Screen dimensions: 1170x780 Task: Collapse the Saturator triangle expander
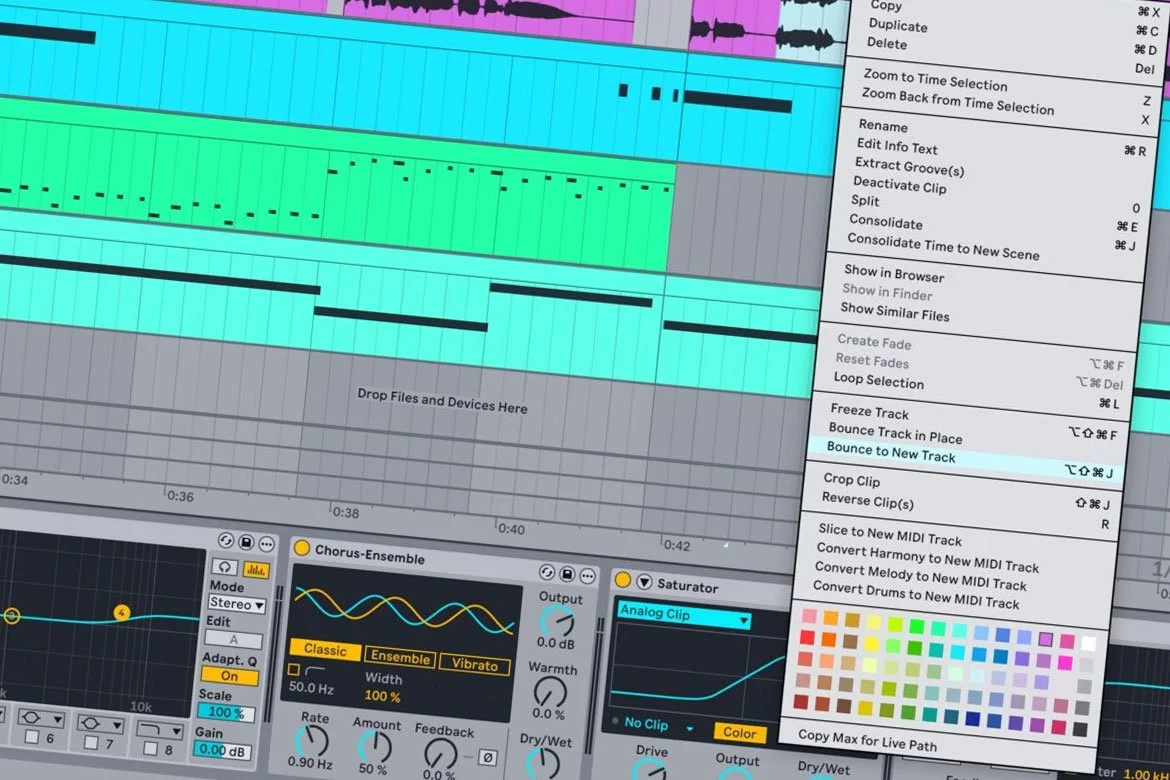pyautogui.click(x=644, y=582)
